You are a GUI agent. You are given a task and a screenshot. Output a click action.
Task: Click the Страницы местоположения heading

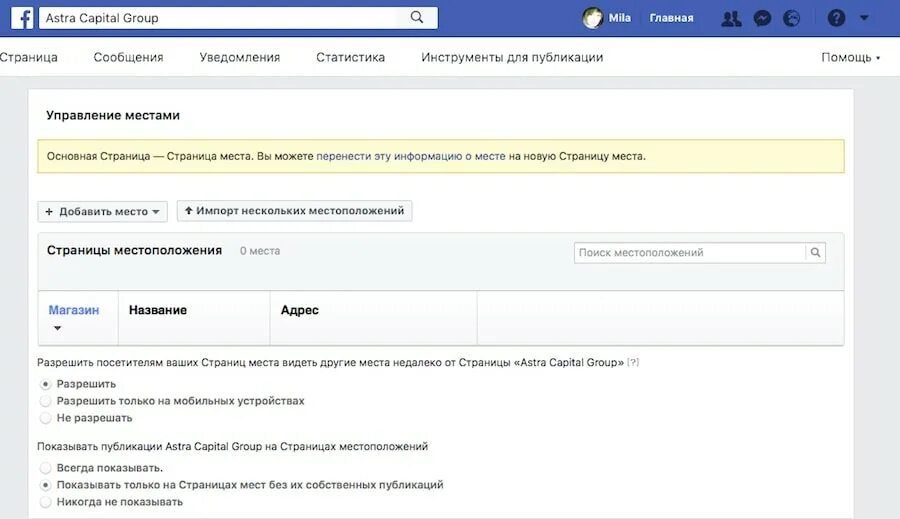click(x=134, y=250)
